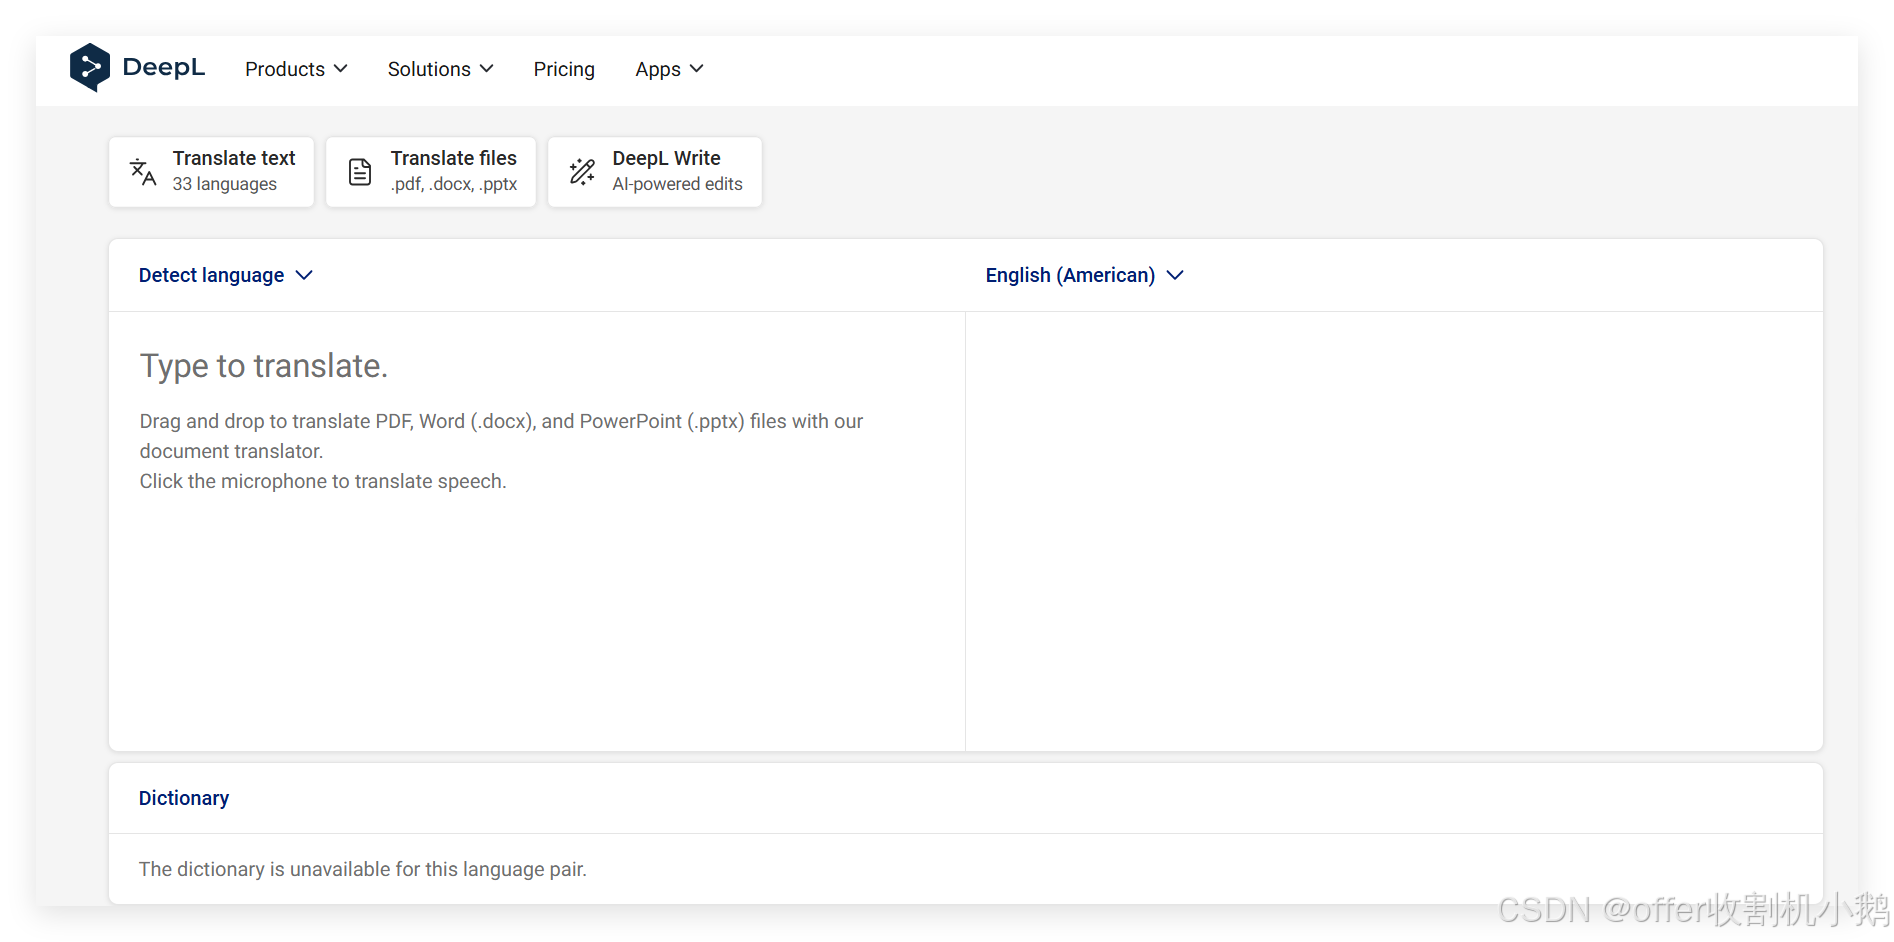This screenshot has width=1894, height=942.
Task: Click 'Click the microphone to translate speech' text
Action: click(323, 481)
